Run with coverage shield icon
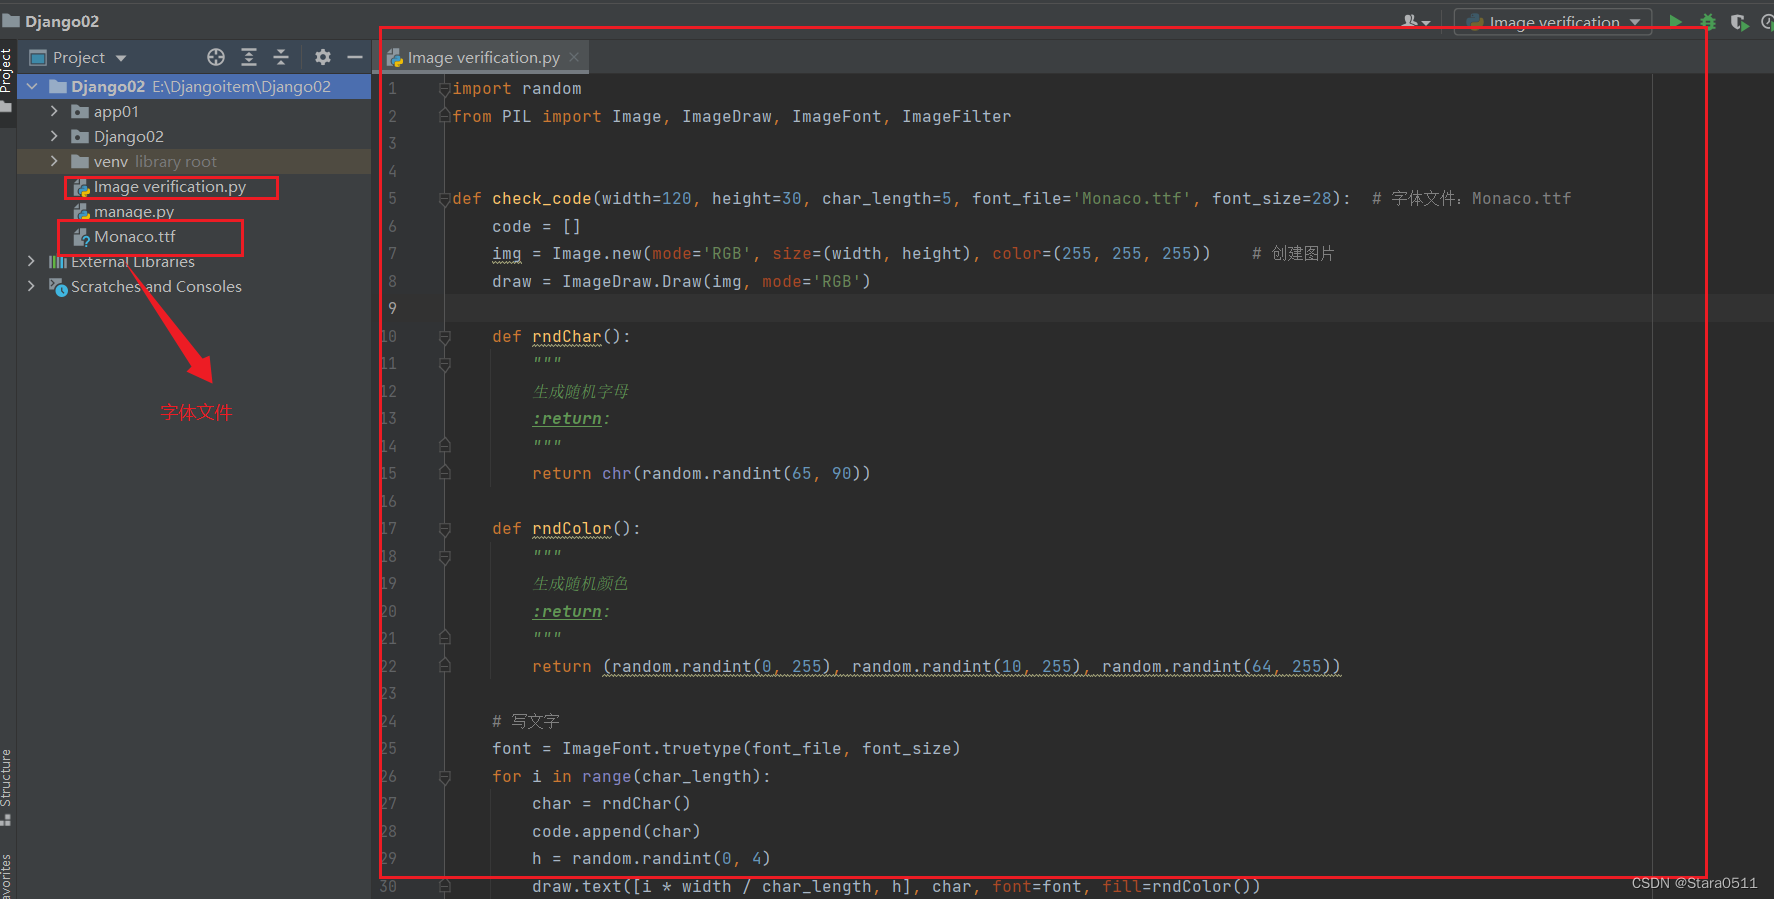The height and width of the screenshot is (899, 1774). click(x=1739, y=21)
